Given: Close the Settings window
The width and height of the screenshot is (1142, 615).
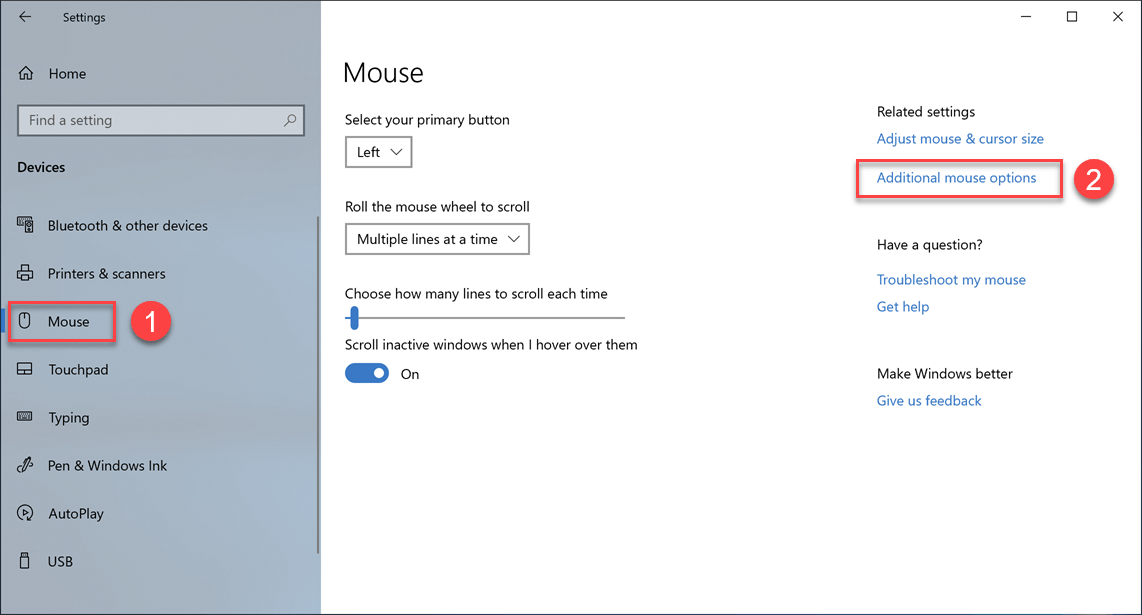Looking at the screenshot, I should tap(1117, 17).
